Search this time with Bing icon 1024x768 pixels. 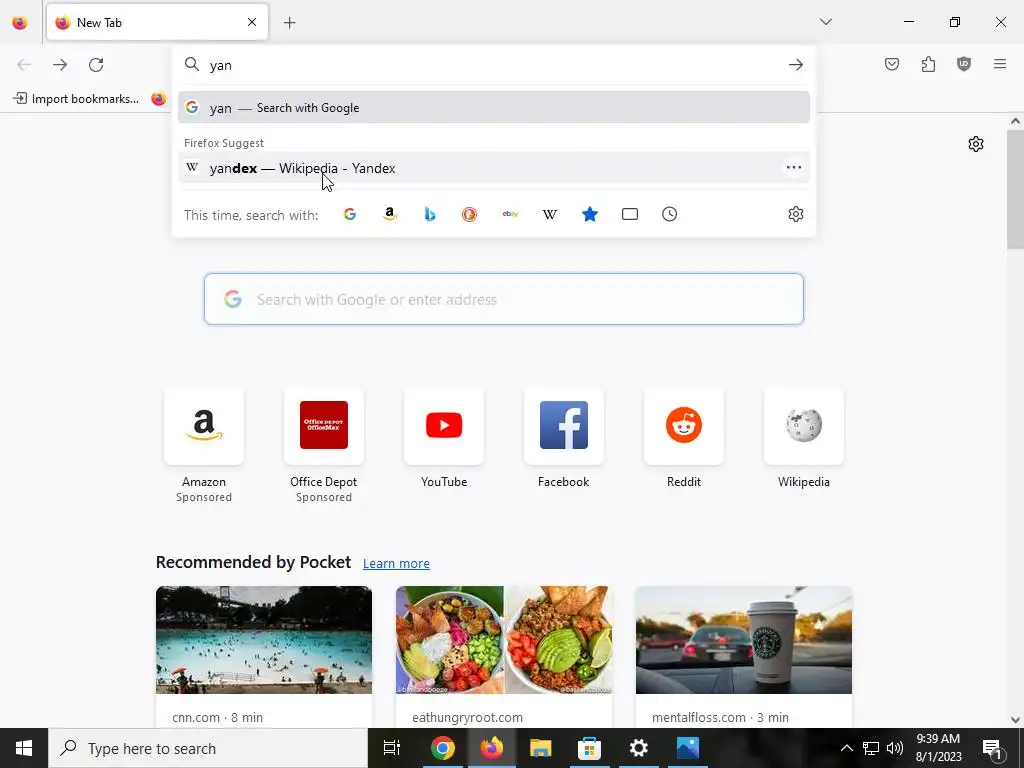click(x=430, y=214)
